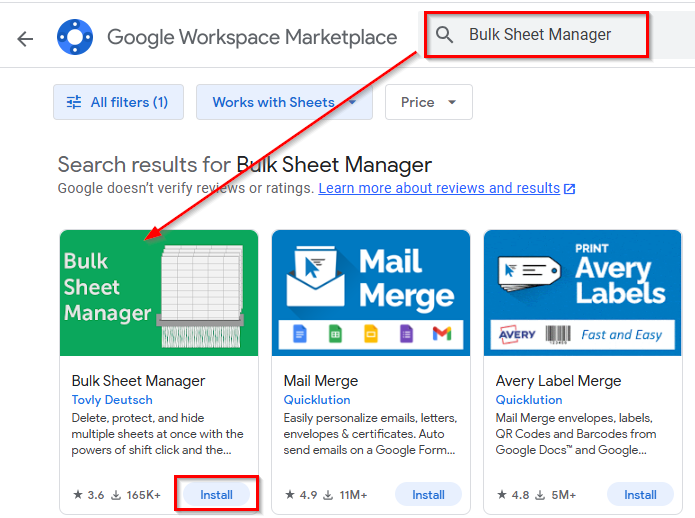Click the shredded spreadsheet icon in Bulk banner
The width and height of the screenshot is (695, 518).
click(200, 296)
